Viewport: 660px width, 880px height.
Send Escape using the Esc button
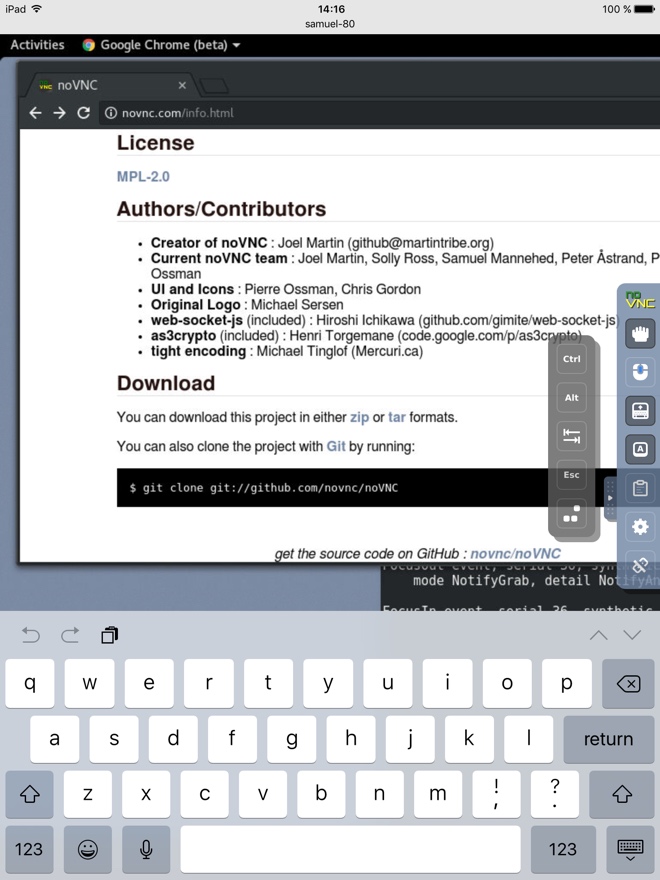click(571, 475)
